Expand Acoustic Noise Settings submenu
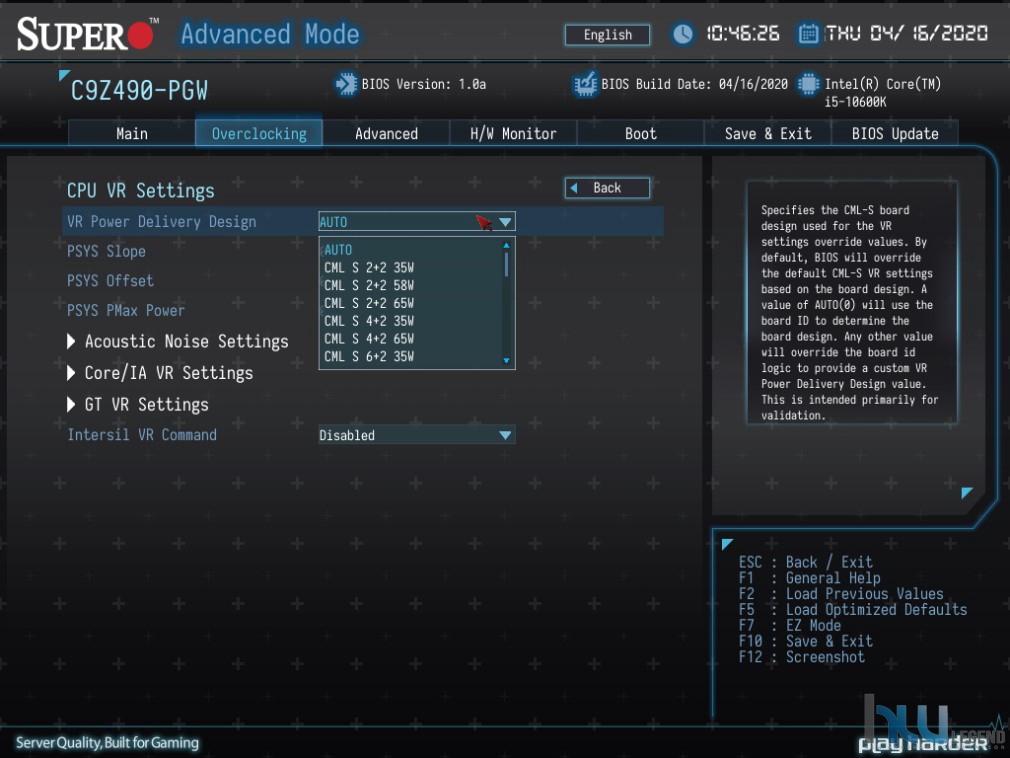Image resolution: width=1010 pixels, height=758 pixels. [178, 341]
